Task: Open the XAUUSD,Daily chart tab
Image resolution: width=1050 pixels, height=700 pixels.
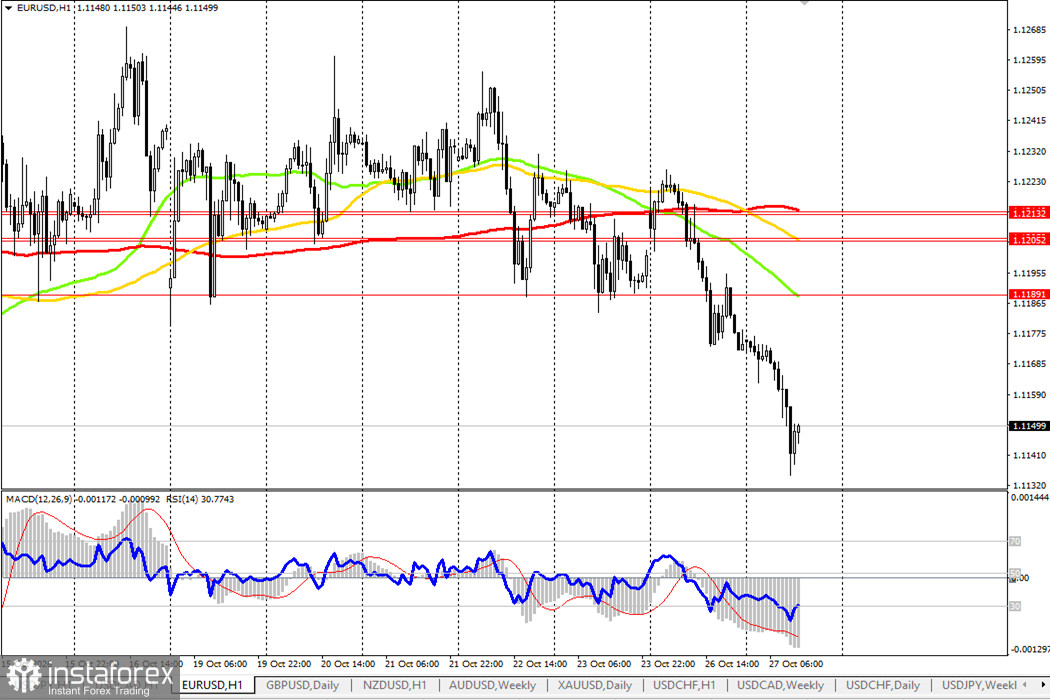Action: [595, 685]
